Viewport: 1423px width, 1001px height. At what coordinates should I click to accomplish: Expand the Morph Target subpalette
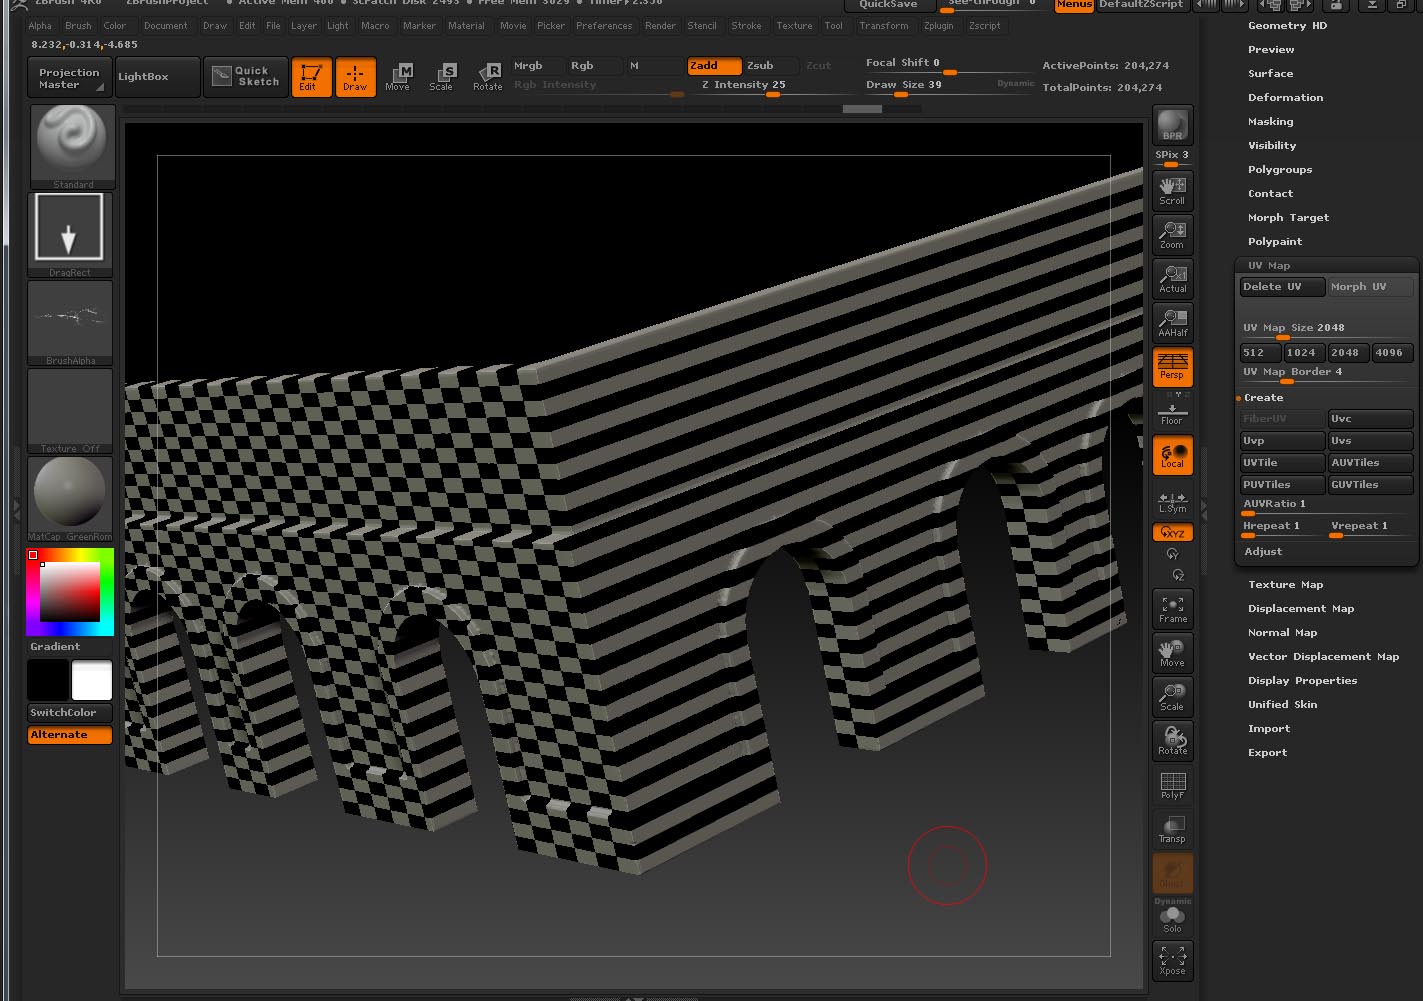tap(1288, 217)
